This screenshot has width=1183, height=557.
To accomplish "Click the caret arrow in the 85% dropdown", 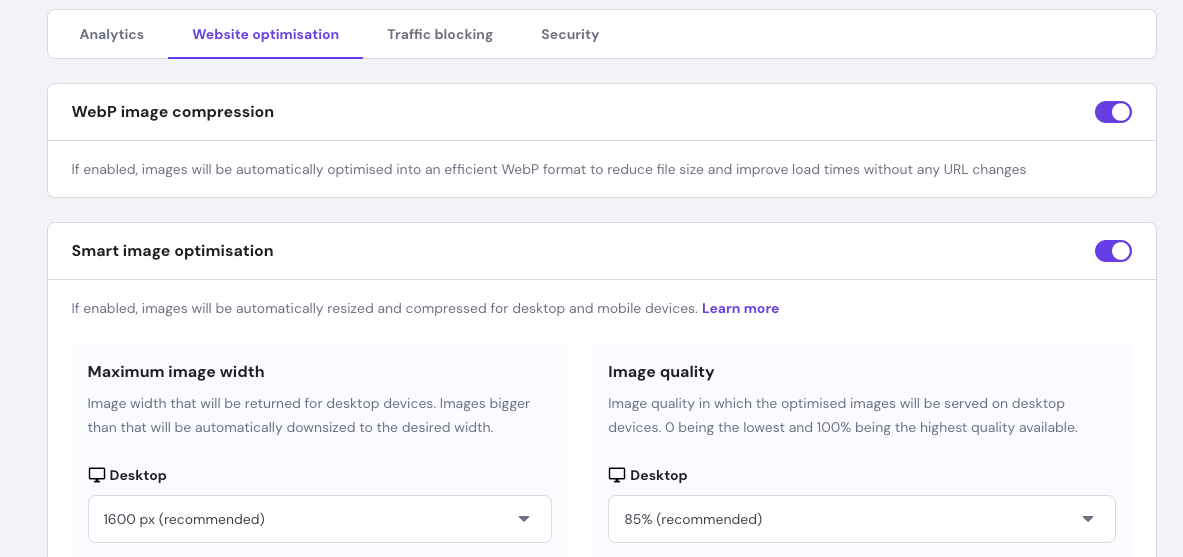I will tap(1088, 519).
